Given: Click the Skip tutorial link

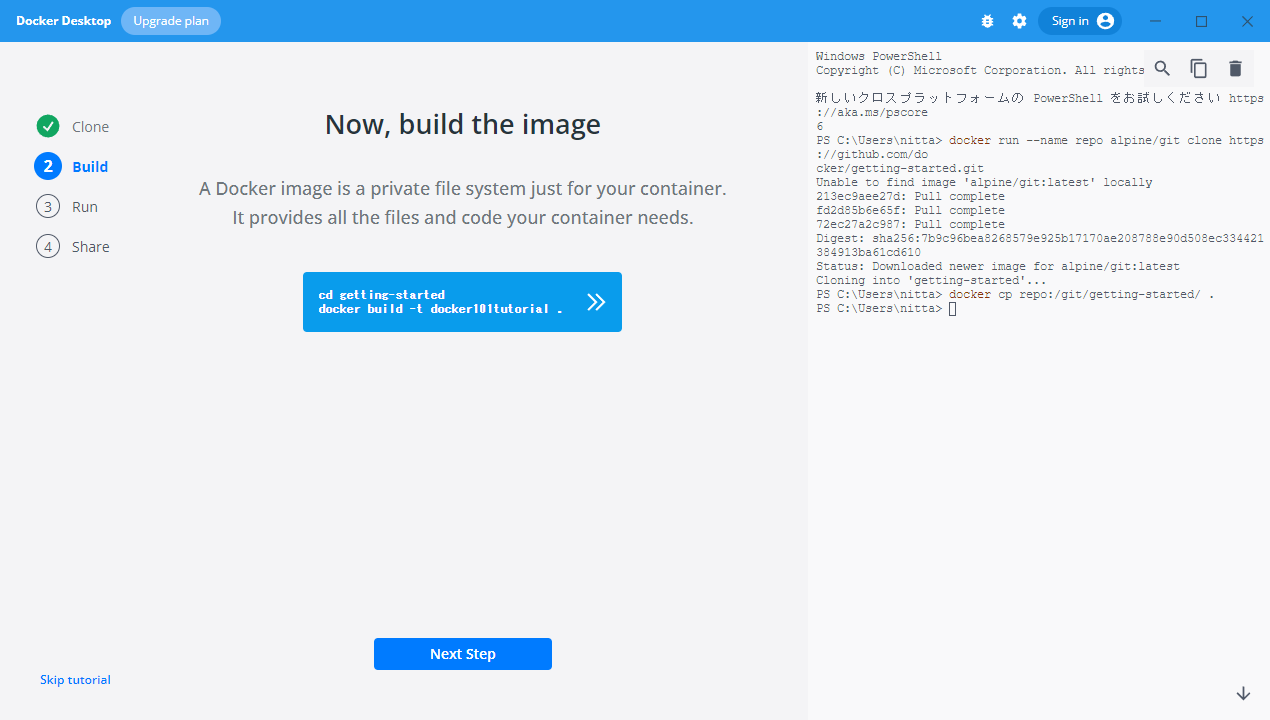Looking at the screenshot, I should click(75, 680).
